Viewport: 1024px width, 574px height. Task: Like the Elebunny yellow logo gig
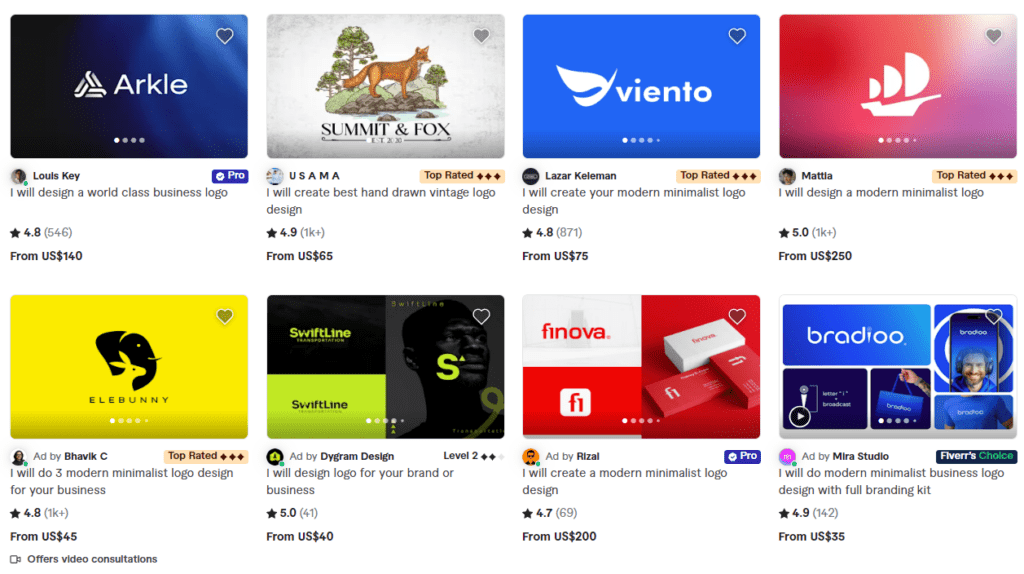click(225, 317)
